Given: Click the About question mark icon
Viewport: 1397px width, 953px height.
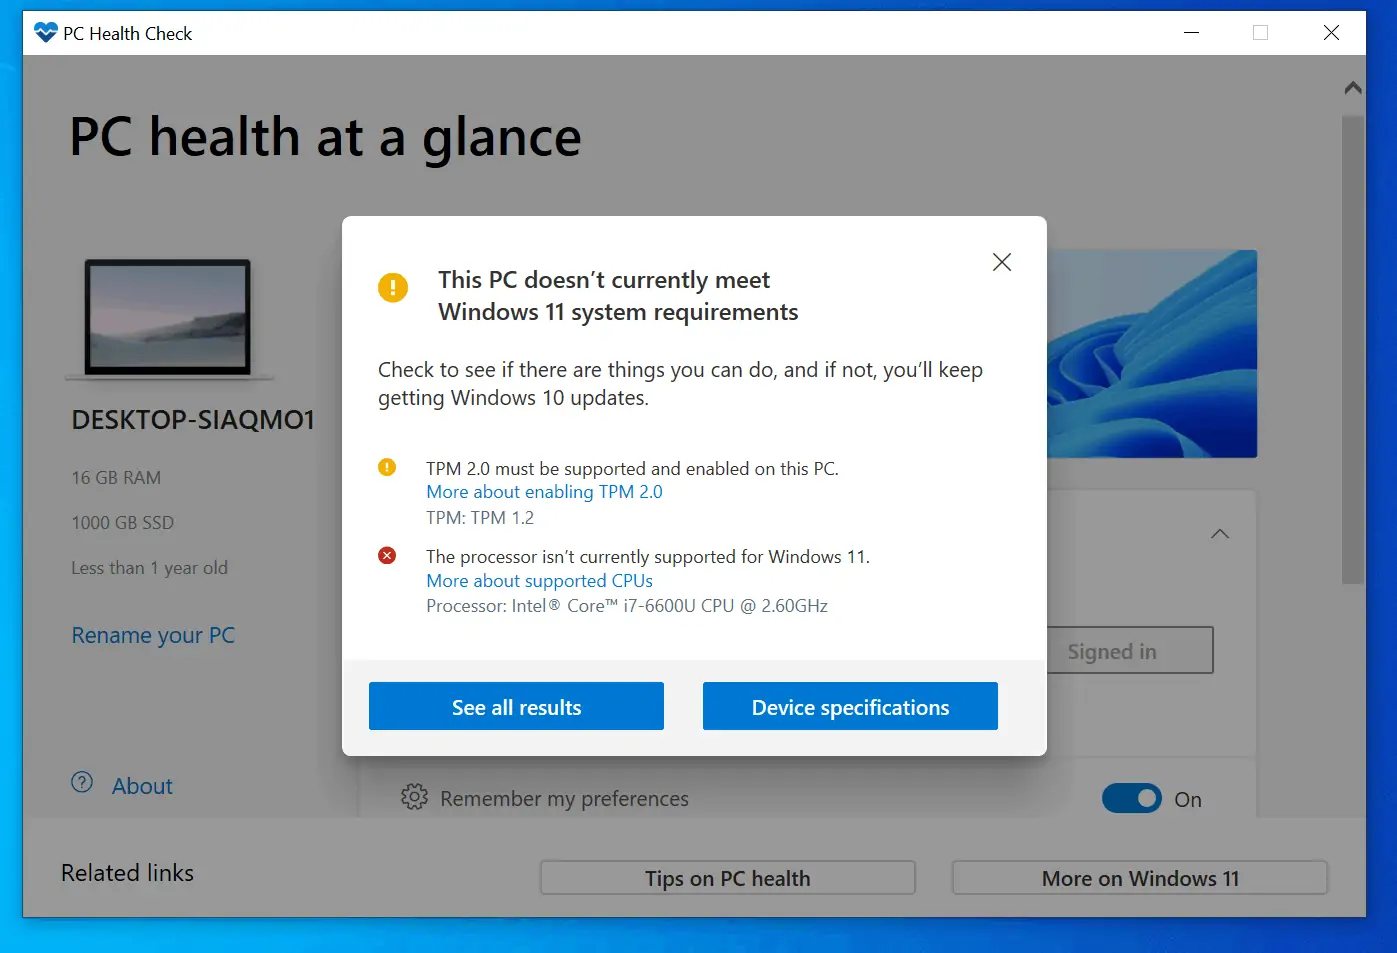Looking at the screenshot, I should [82, 782].
